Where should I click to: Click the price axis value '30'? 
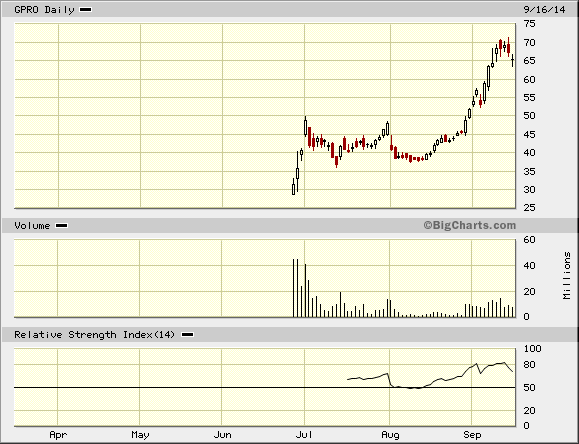(x=530, y=189)
